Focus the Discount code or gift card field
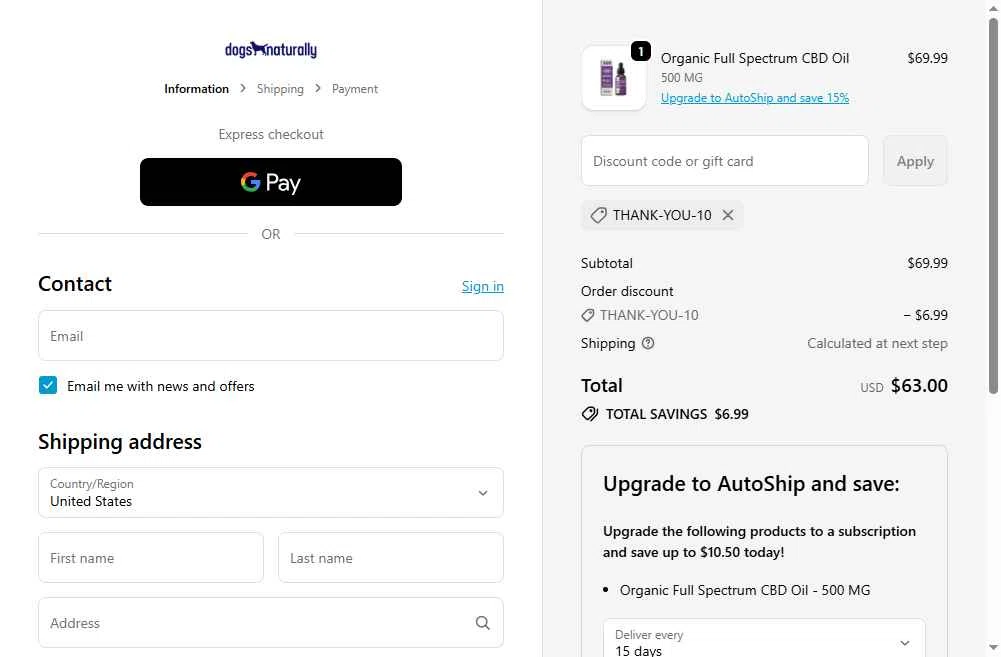Viewport: 1001px width, 657px height. click(x=725, y=161)
